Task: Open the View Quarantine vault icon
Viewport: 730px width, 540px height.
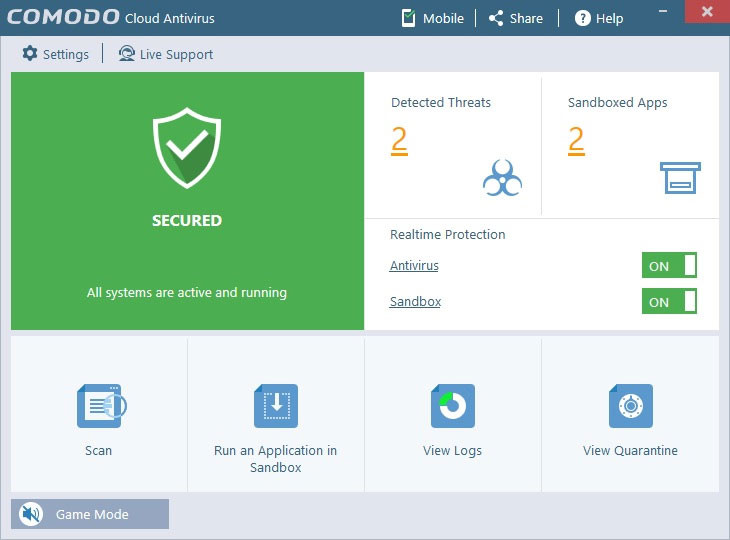Action: coord(631,405)
